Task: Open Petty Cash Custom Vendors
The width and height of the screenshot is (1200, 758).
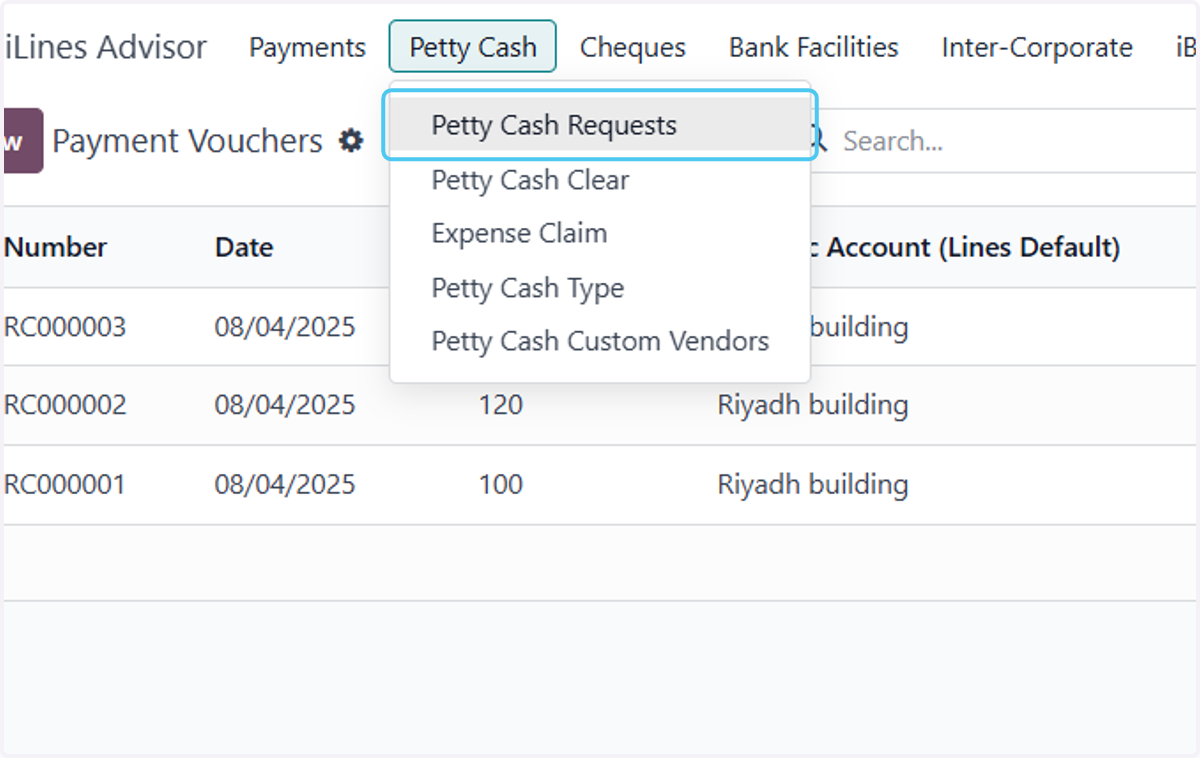Action: [x=600, y=341]
